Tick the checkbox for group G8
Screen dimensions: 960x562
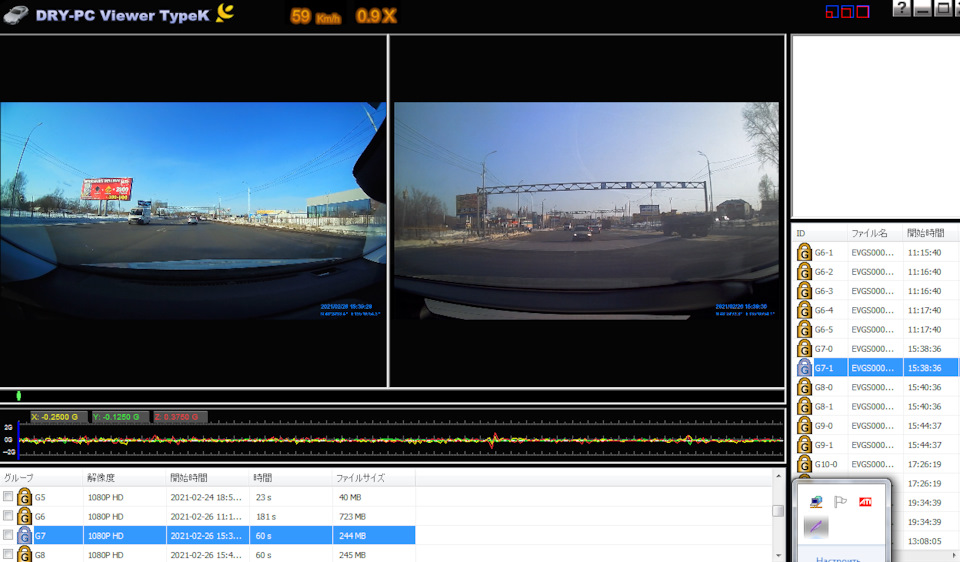pos(8,553)
